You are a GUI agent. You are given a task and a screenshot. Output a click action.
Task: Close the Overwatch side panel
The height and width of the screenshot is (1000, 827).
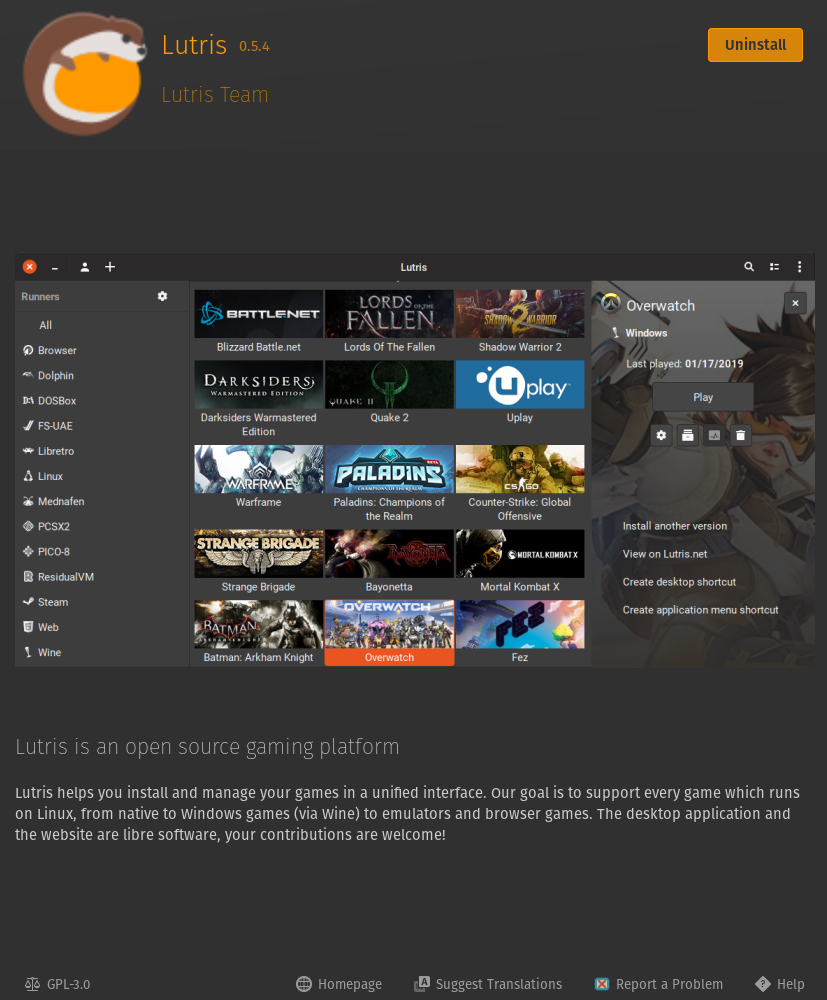click(795, 303)
